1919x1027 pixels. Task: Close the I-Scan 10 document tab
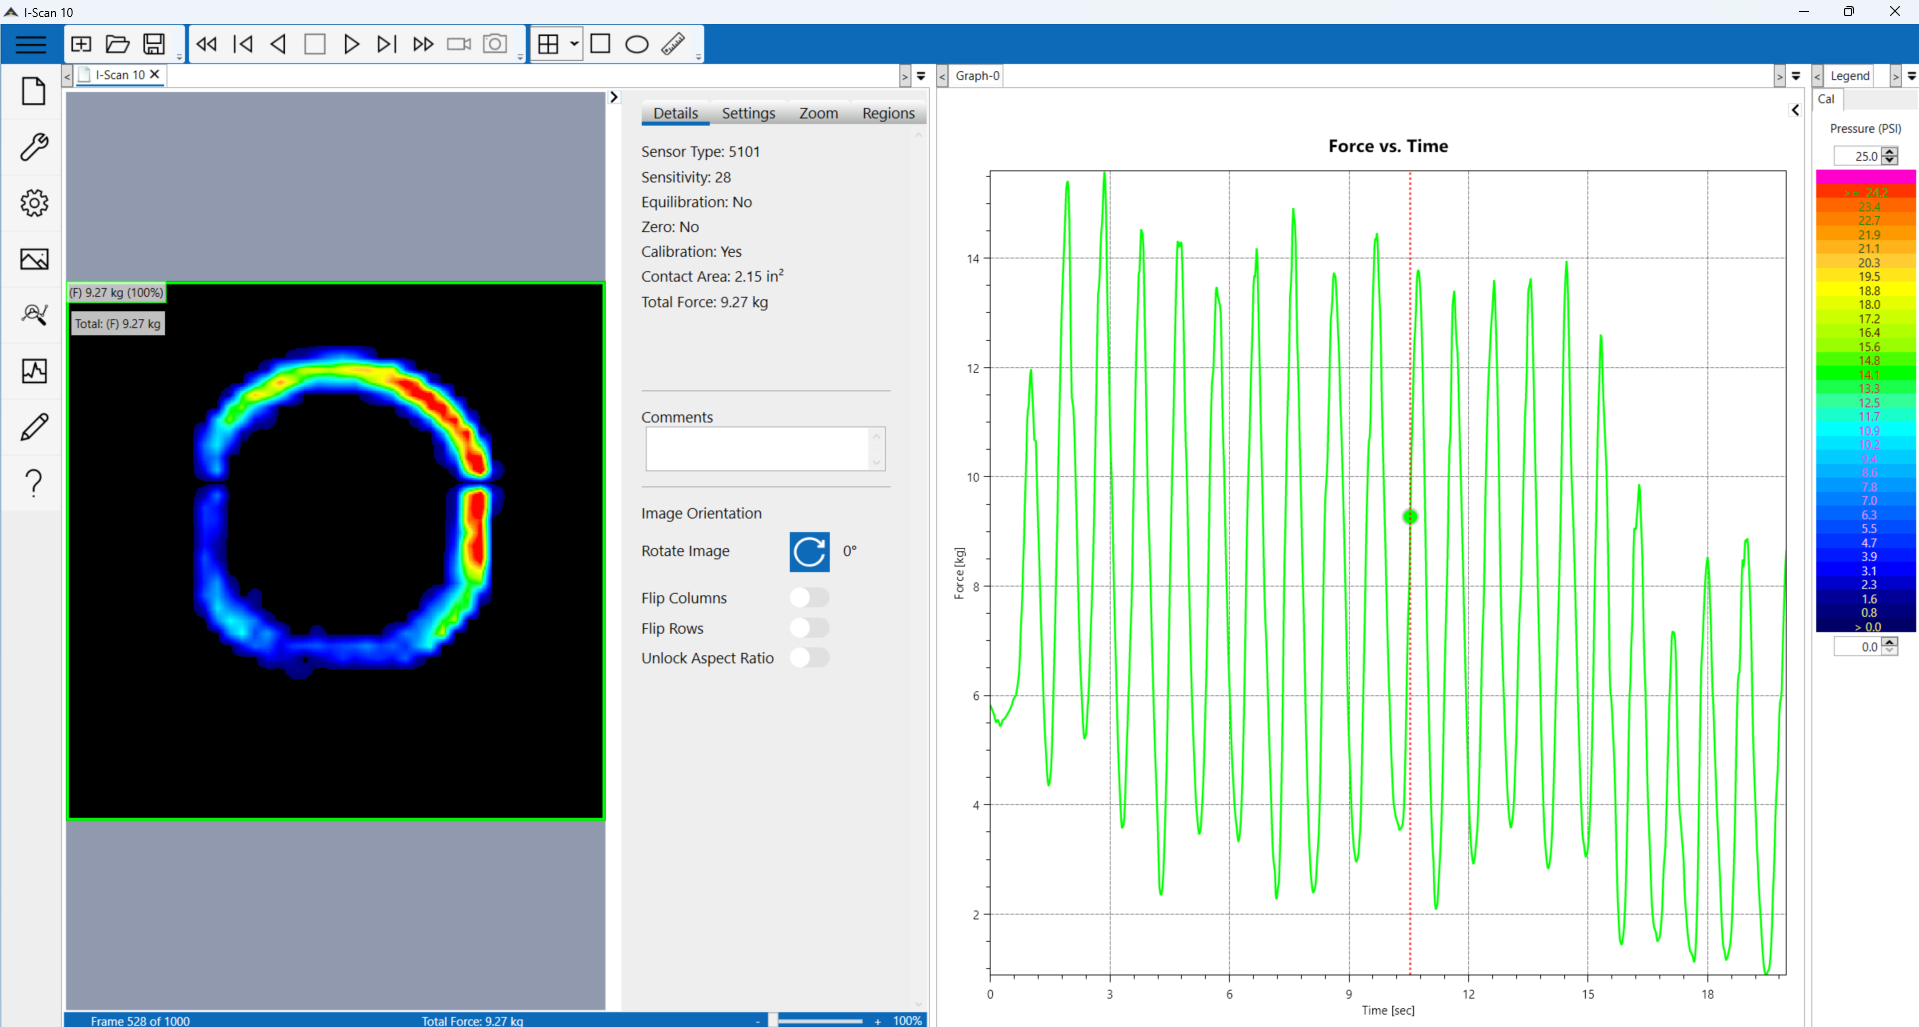click(155, 75)
